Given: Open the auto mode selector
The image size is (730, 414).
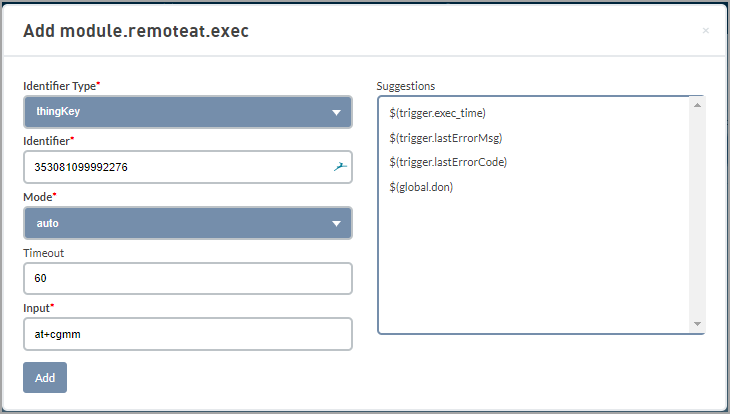Looking at the screenshot, I should [x=188, y=223].
